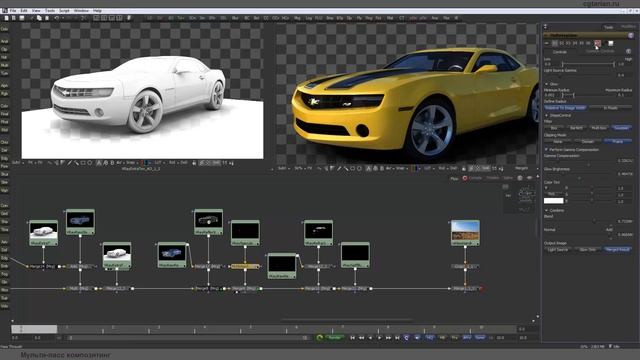
Task: Collapse the Glow section expander
Action: click(x=547, y=84)
